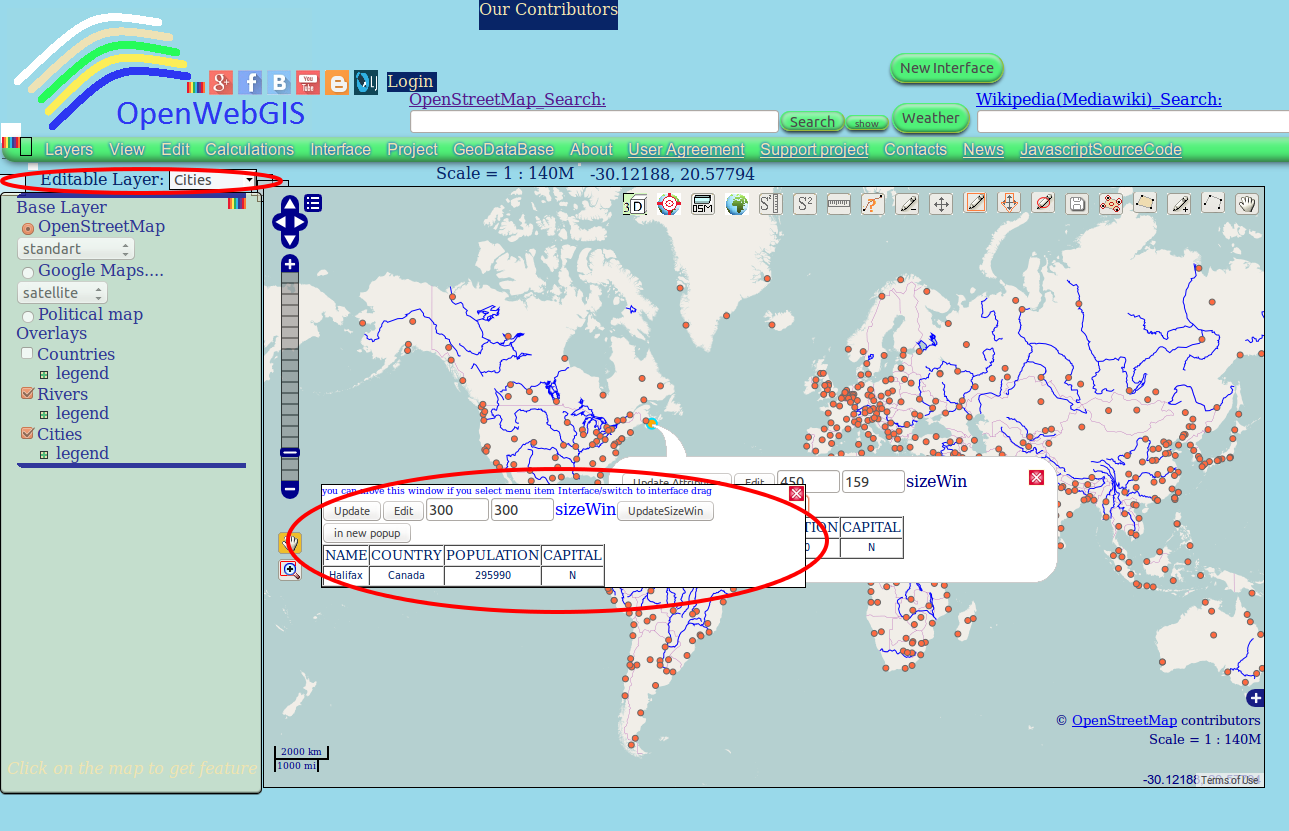Open the View menu
This screenshot has width=1289, height=831.
(127, 150)
